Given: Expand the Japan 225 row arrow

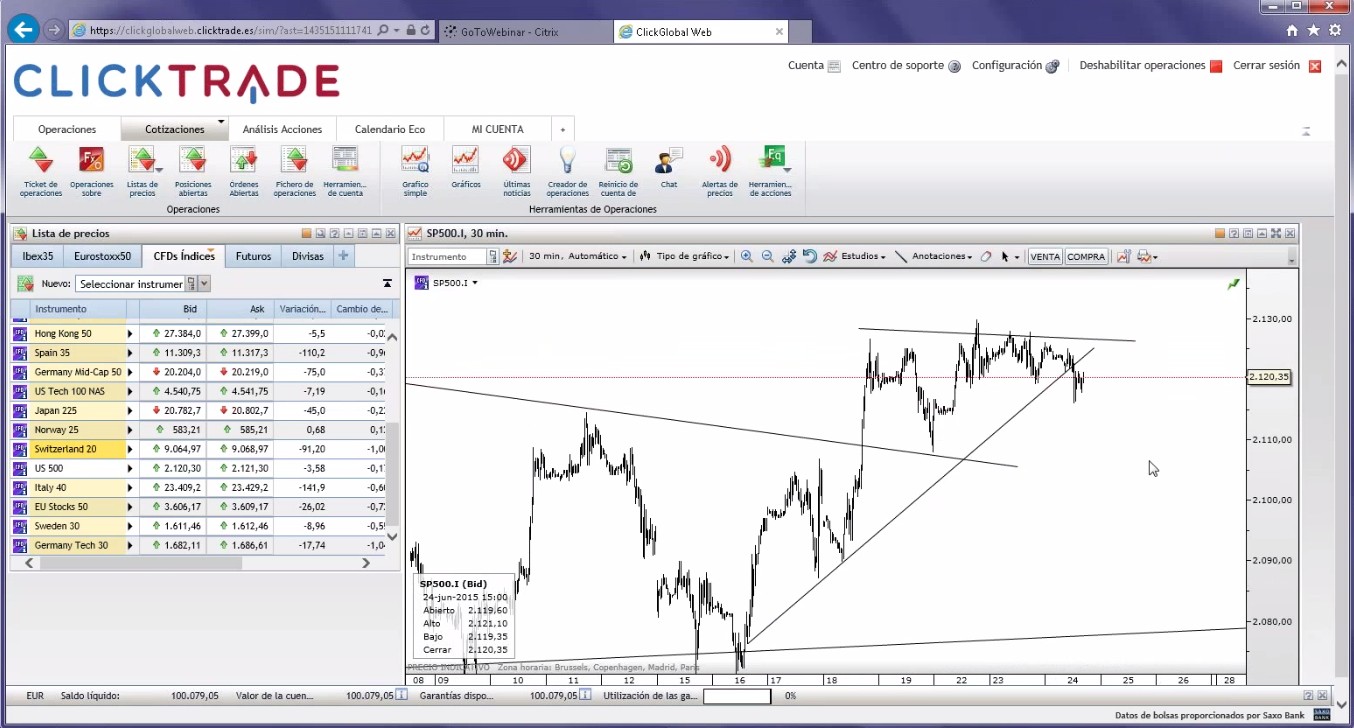Looking at the screenshot, I should (129, 411).
